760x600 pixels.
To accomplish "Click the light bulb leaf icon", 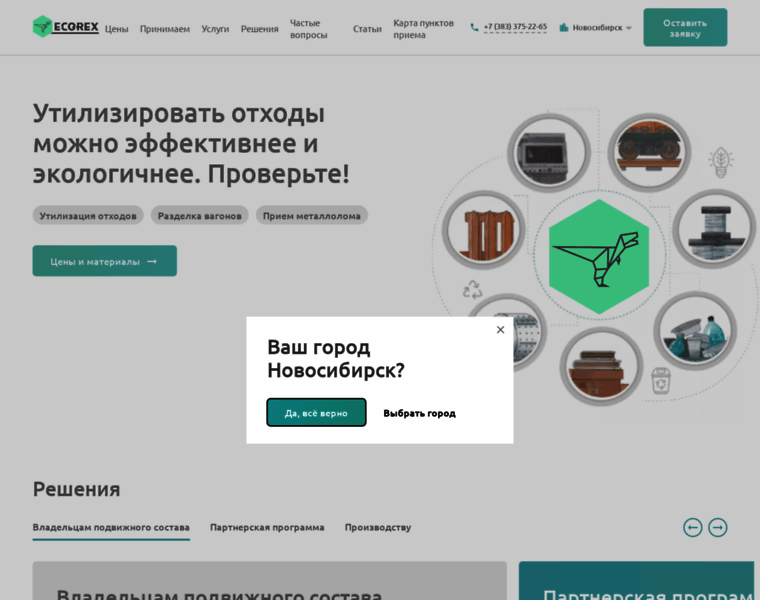I will pos(720,161).
